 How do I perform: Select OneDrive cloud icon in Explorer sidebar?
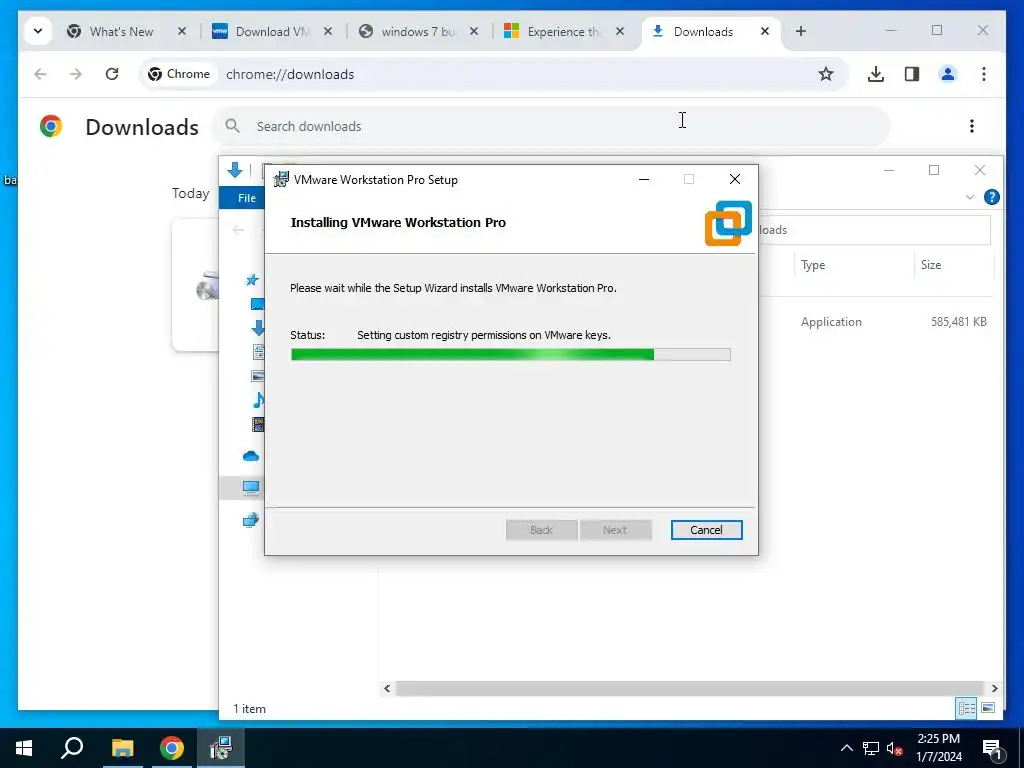[x=251, y=456]
